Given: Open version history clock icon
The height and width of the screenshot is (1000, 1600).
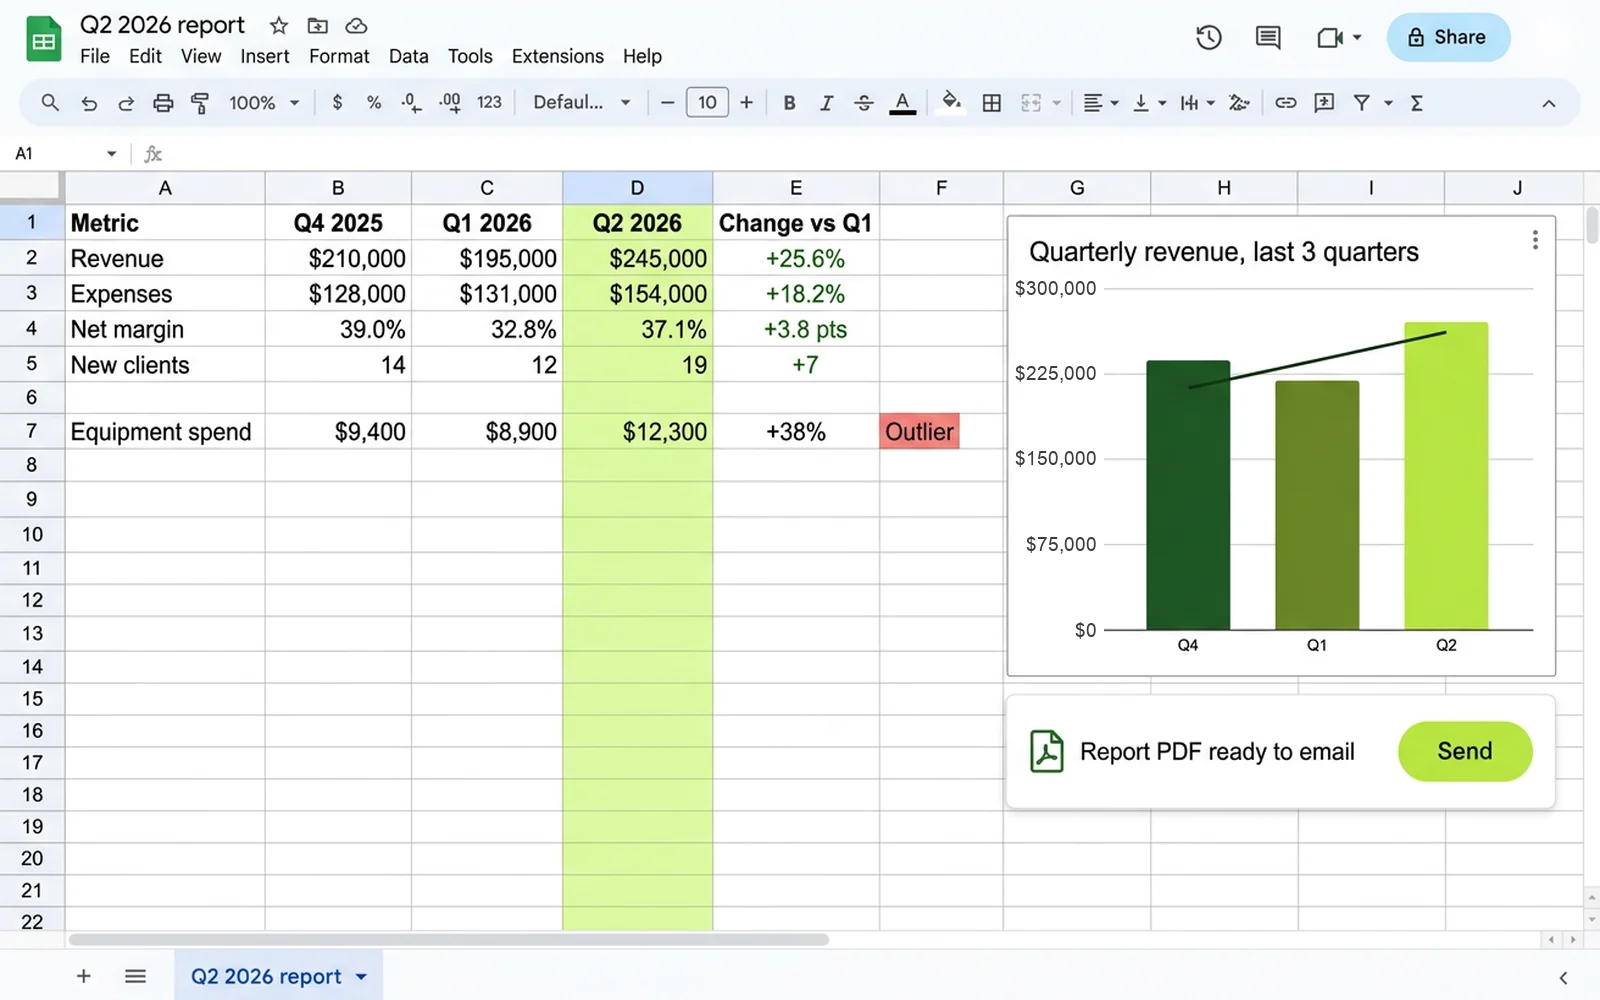Looking at the screenshot, I should (1209, 38).
